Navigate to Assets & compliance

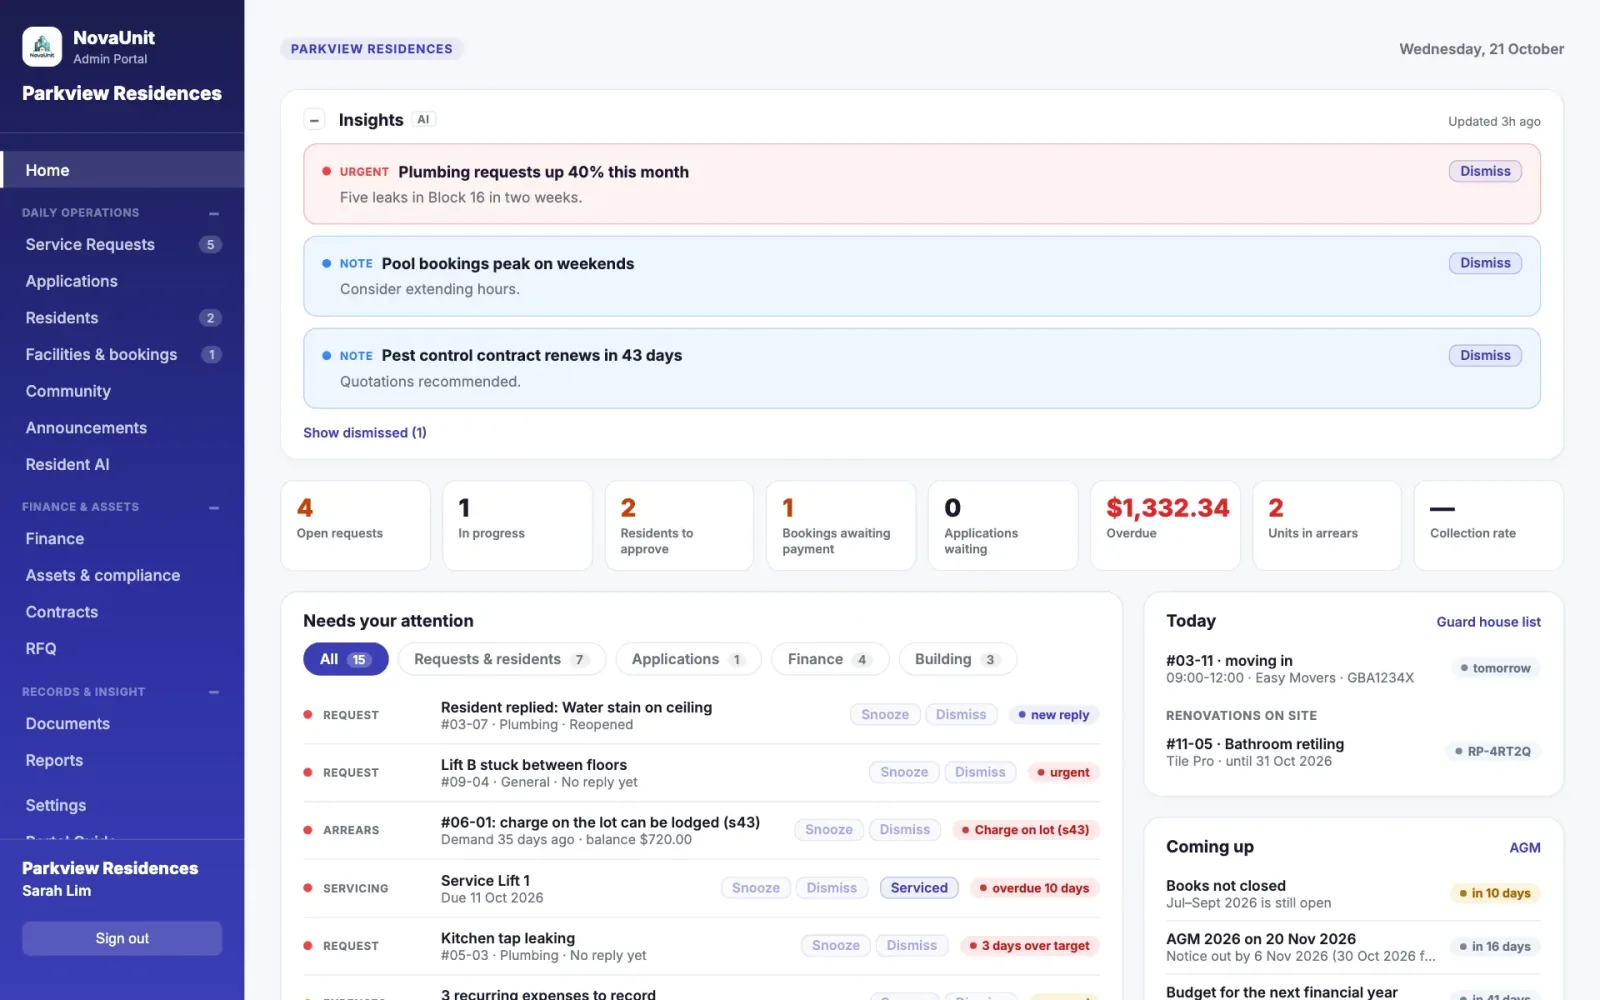(x=122, y=576)
